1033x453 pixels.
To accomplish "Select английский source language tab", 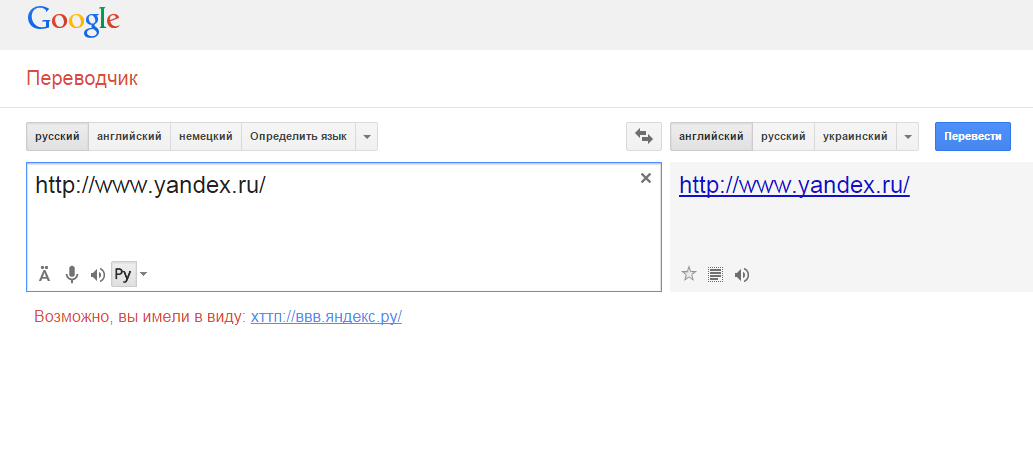I will tap(130, 136).
